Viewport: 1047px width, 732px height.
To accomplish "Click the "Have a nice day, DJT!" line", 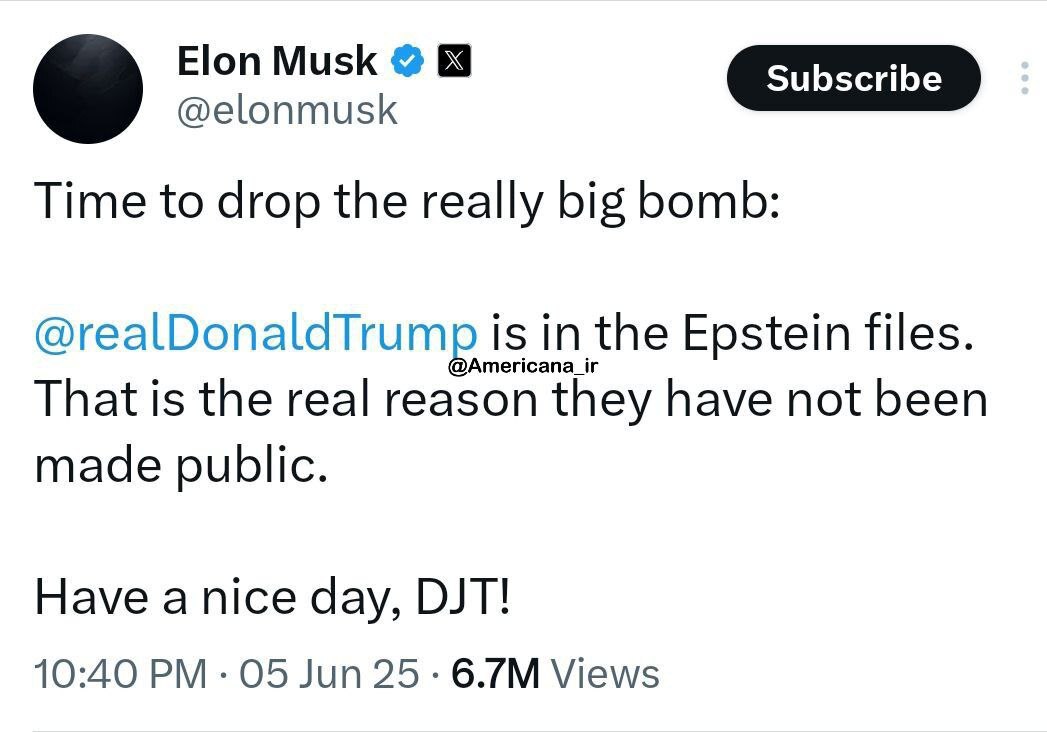I will point(272,597).
